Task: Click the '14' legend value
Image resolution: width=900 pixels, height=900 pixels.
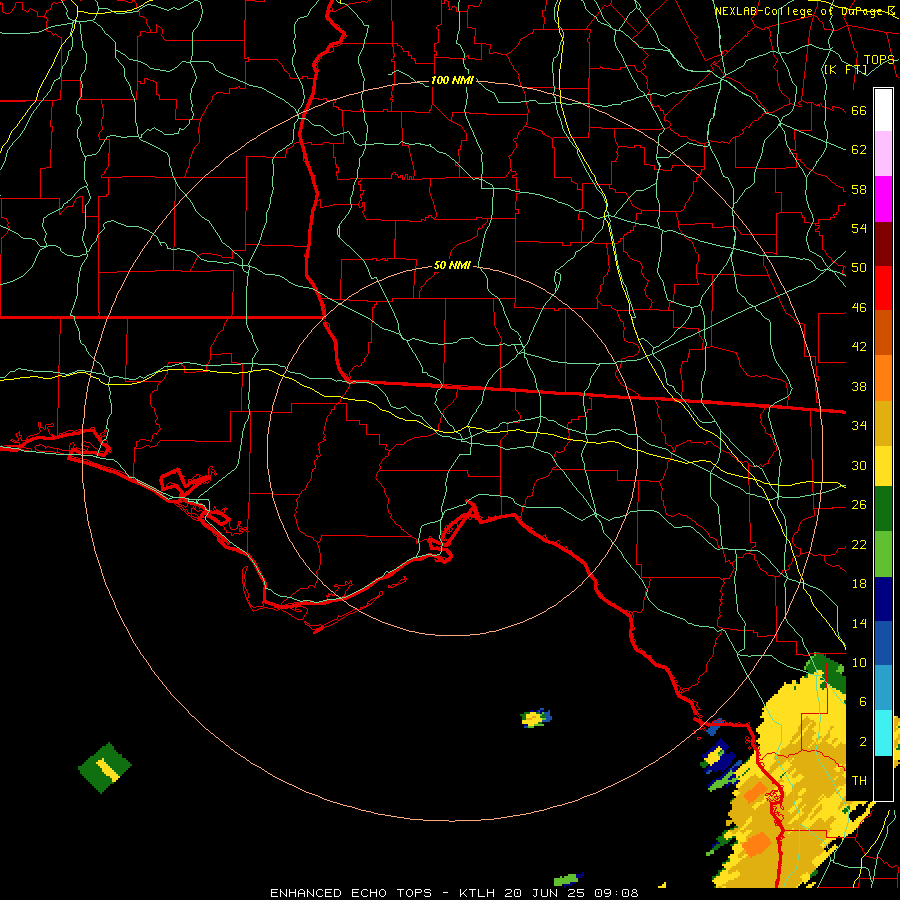Action: pos(859,623)
